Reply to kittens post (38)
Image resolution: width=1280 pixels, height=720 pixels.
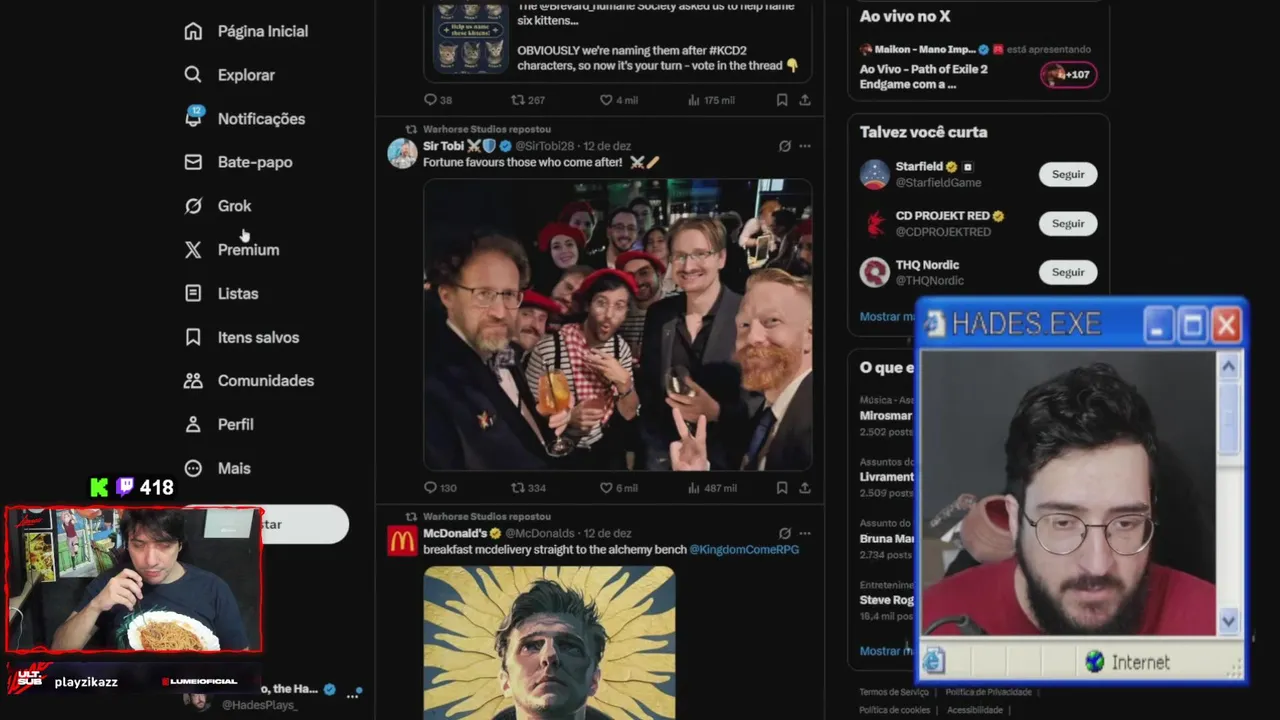438,100
